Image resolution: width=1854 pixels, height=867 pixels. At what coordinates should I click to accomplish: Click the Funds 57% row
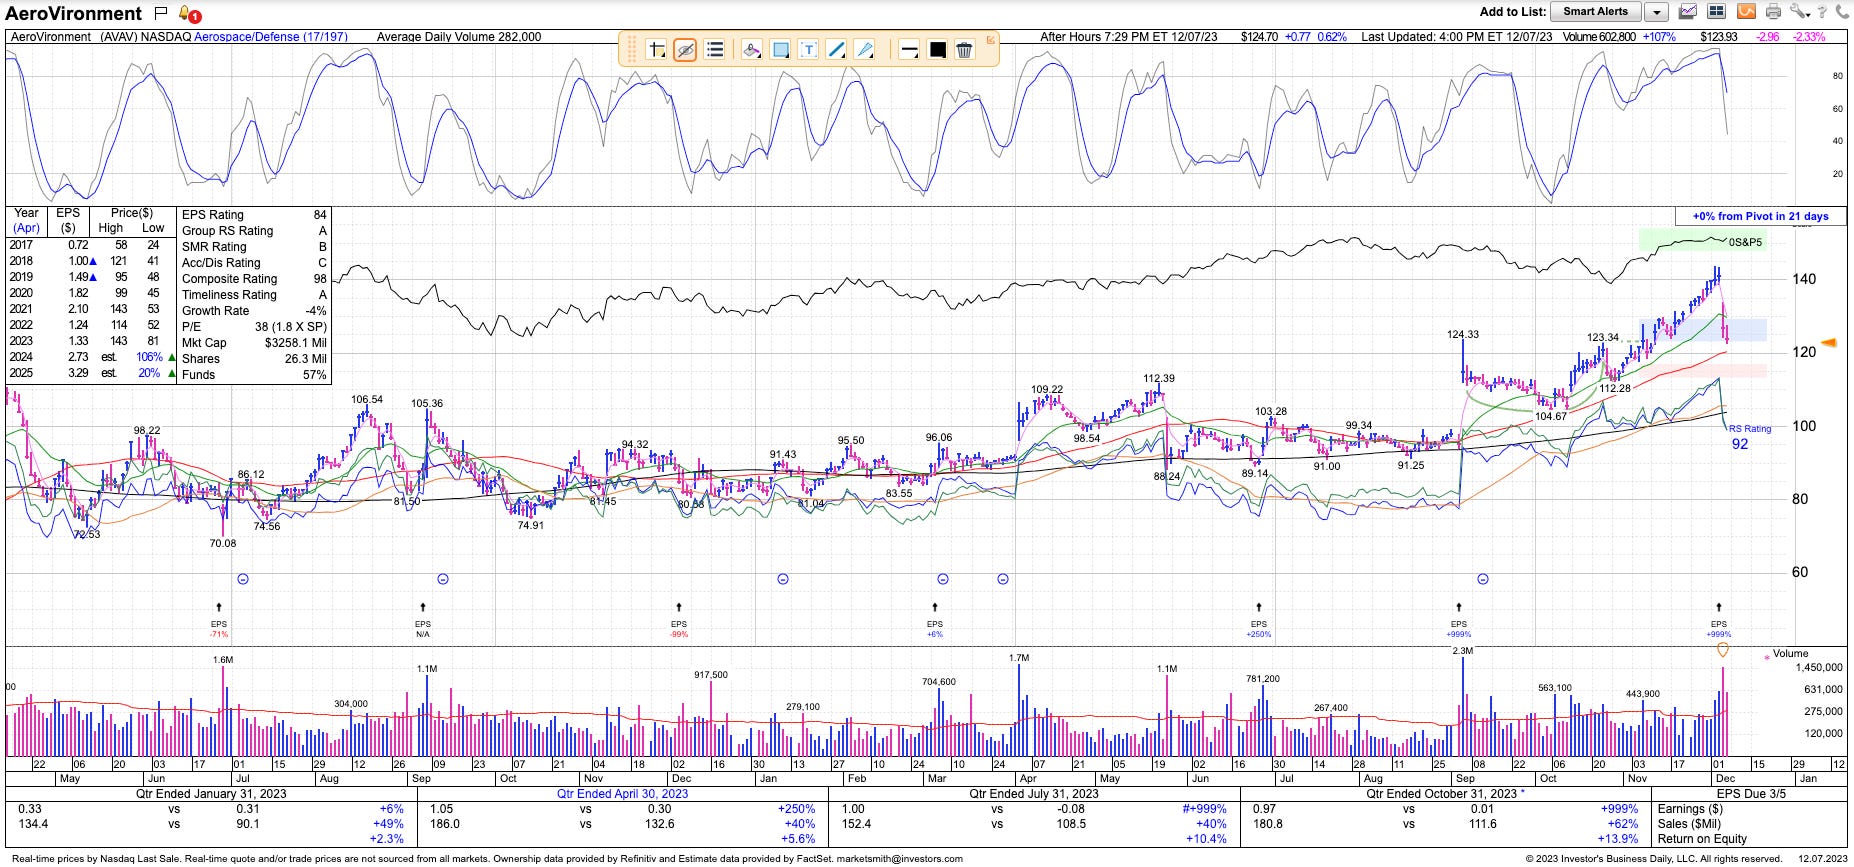(x=254, y=375)
